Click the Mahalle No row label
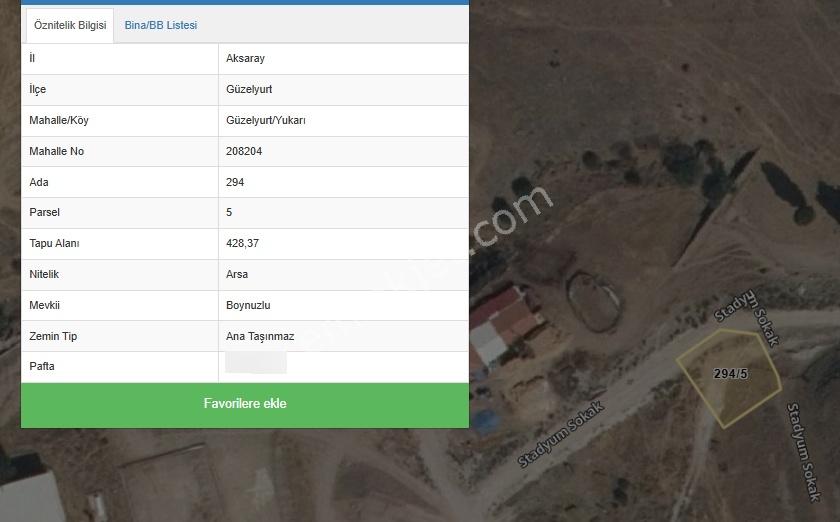The image size is (840, 522). (57, 151)
